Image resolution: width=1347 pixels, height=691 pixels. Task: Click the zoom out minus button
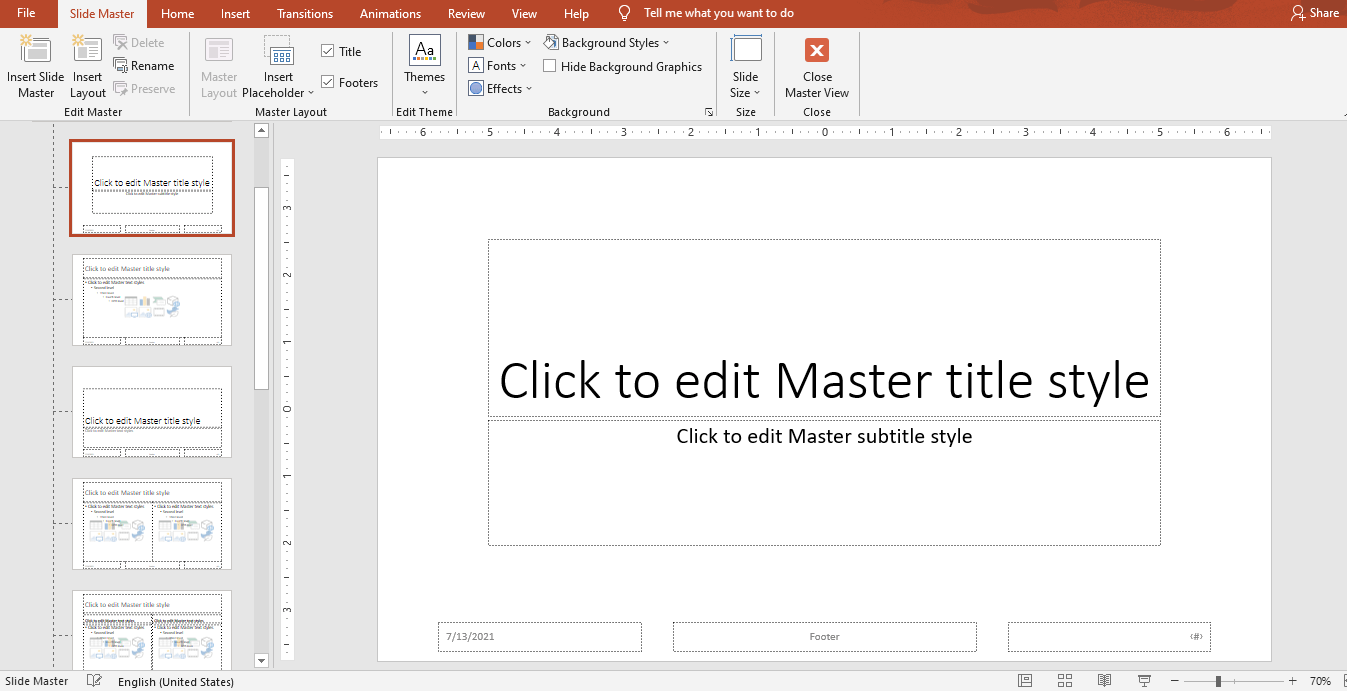(x=1174, y=681)
